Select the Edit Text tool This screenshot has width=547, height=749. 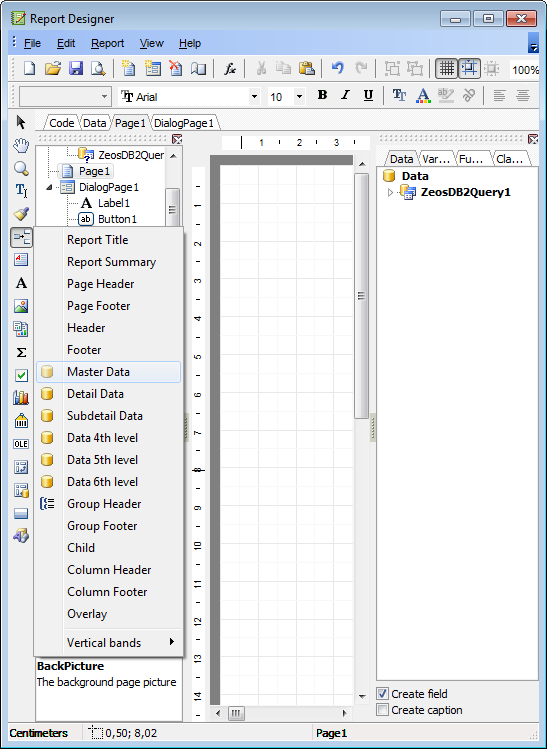point(21,191)
